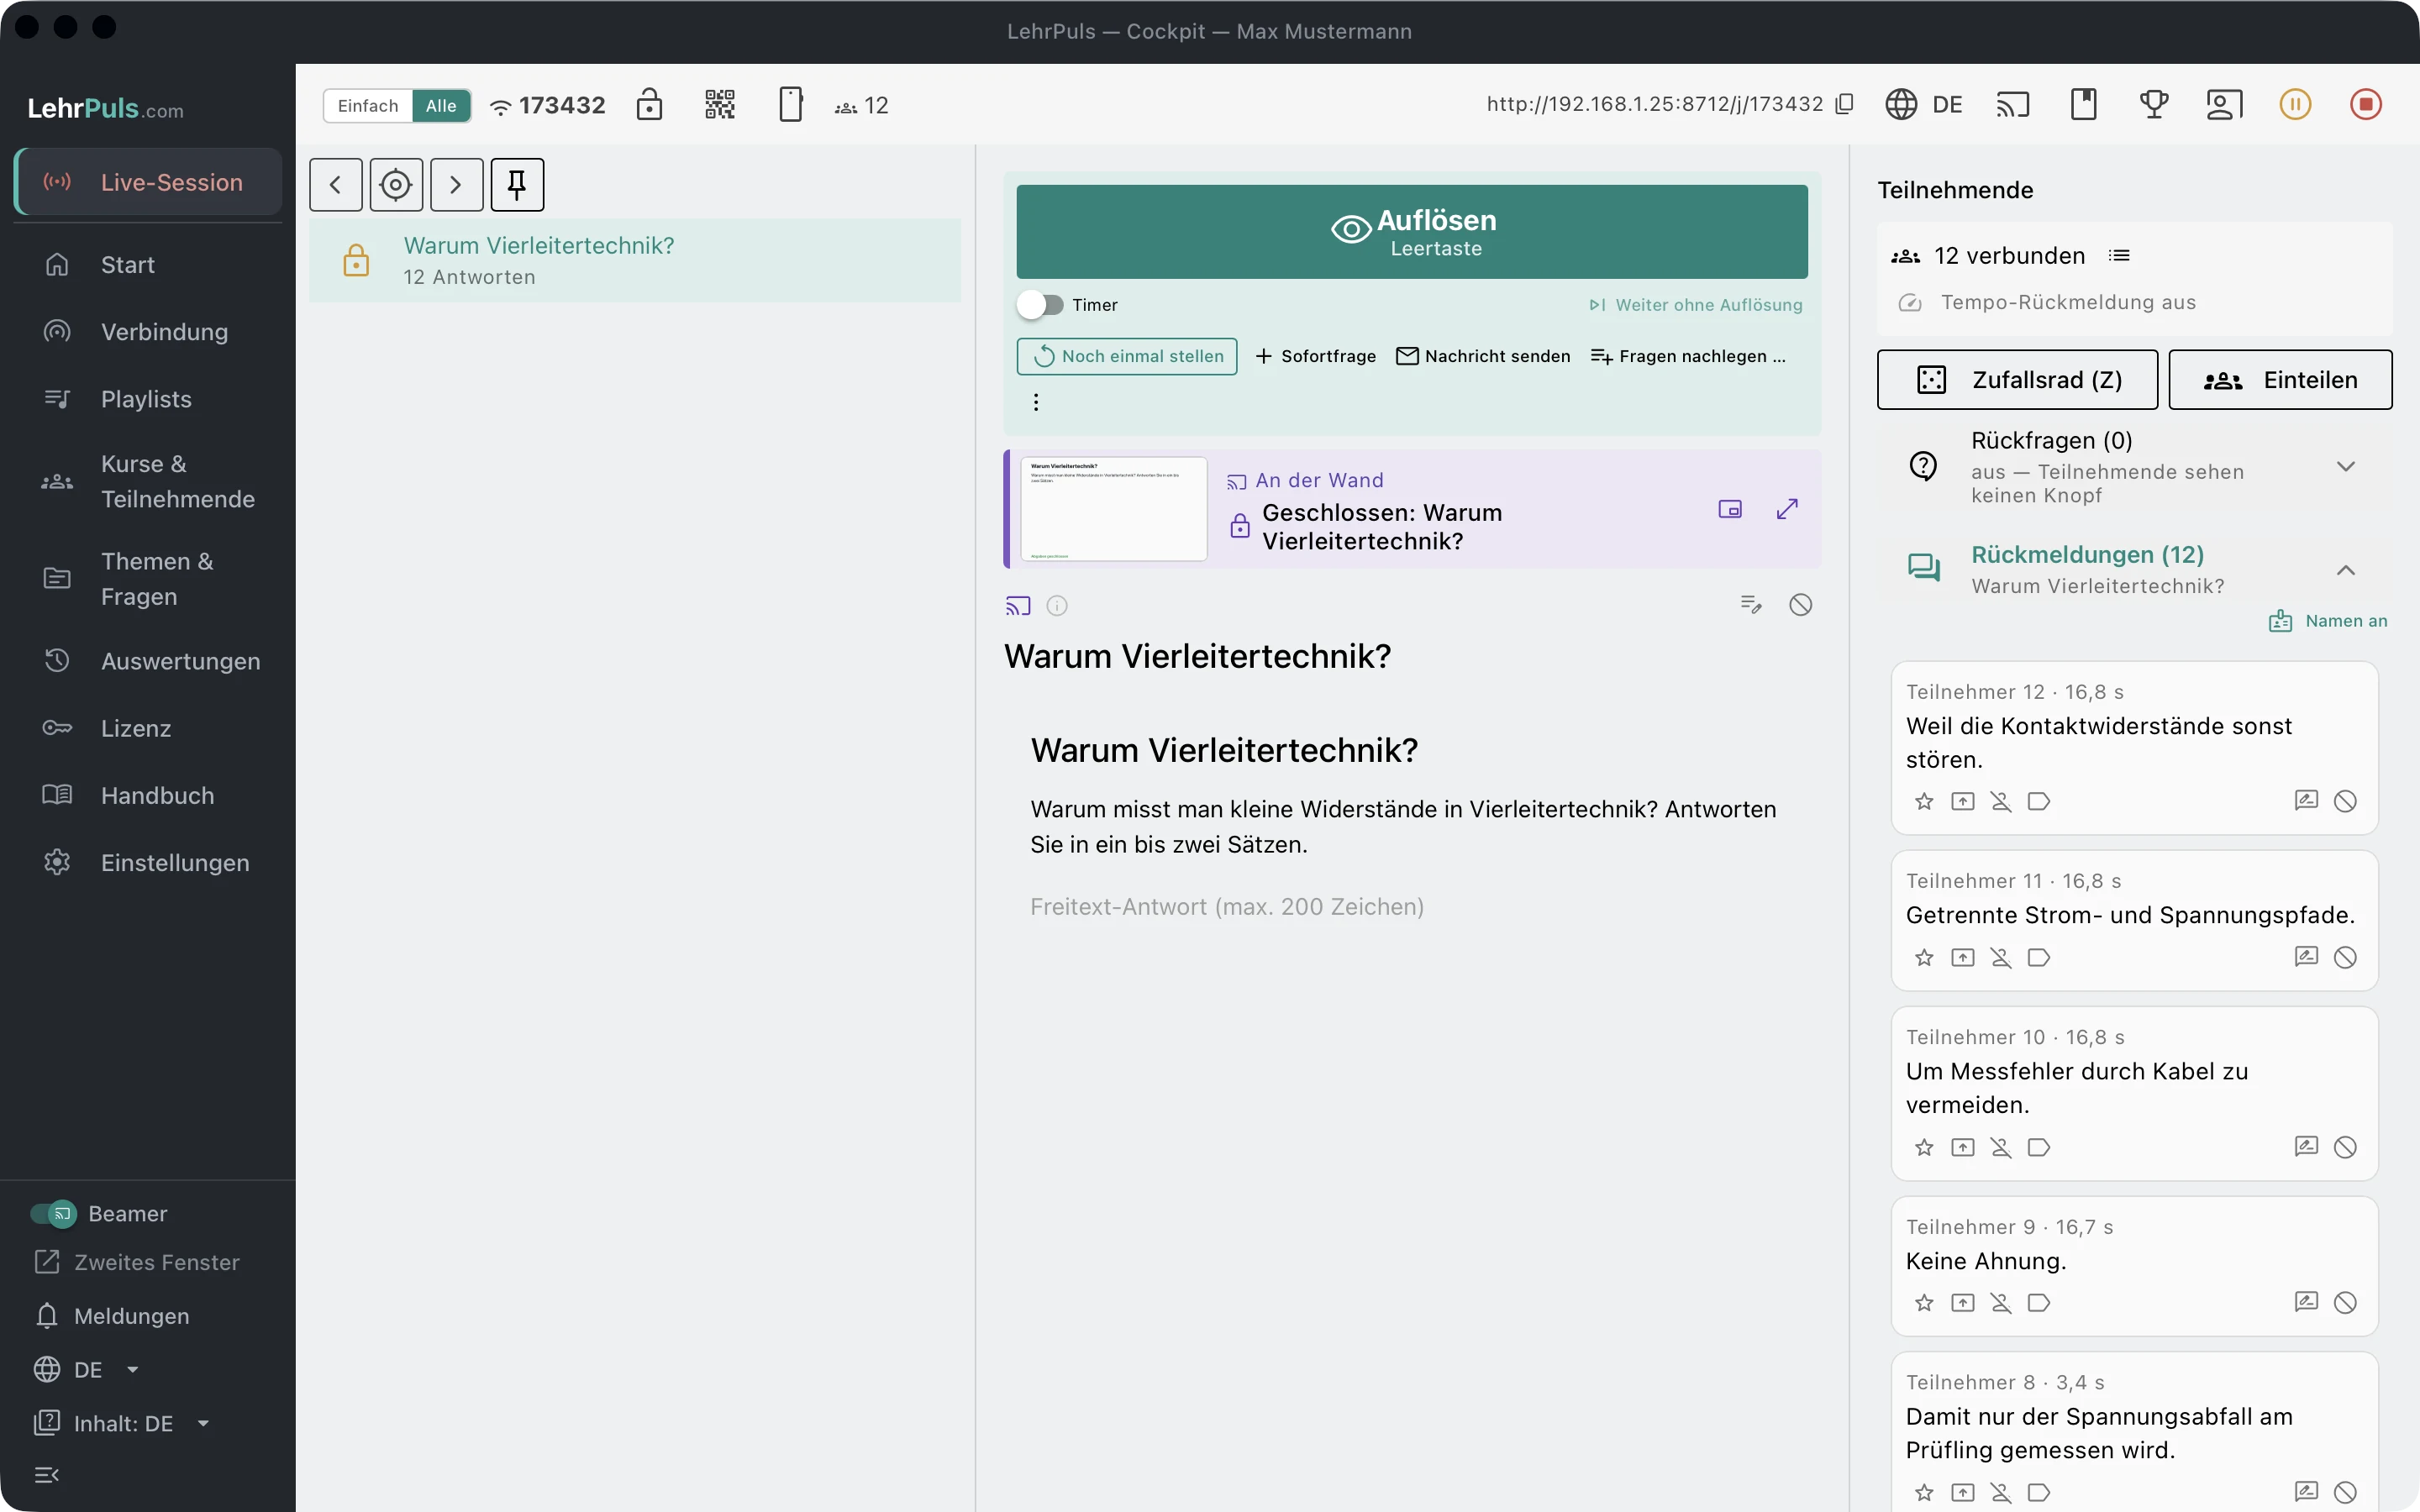Open the QR code icon in toolbar
The width and height of the screenshot is (2420, 1512).
(x=719, y=105)
